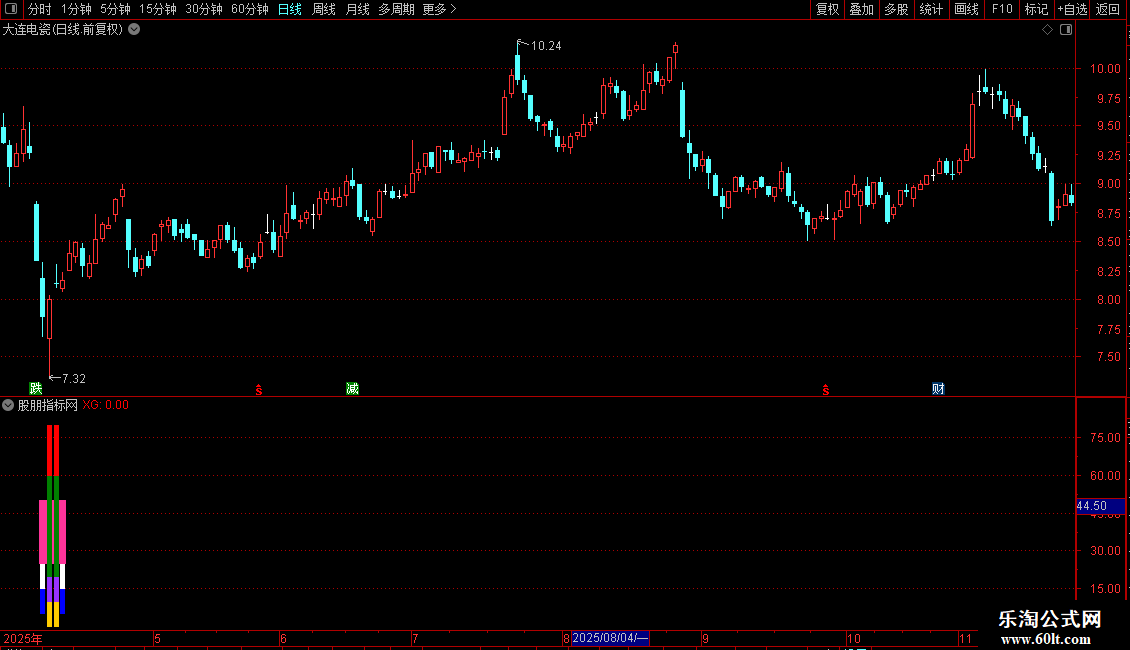Click the blue 财 marker
This screenshot has width=1130, height=650.
[x=938, y=389]
